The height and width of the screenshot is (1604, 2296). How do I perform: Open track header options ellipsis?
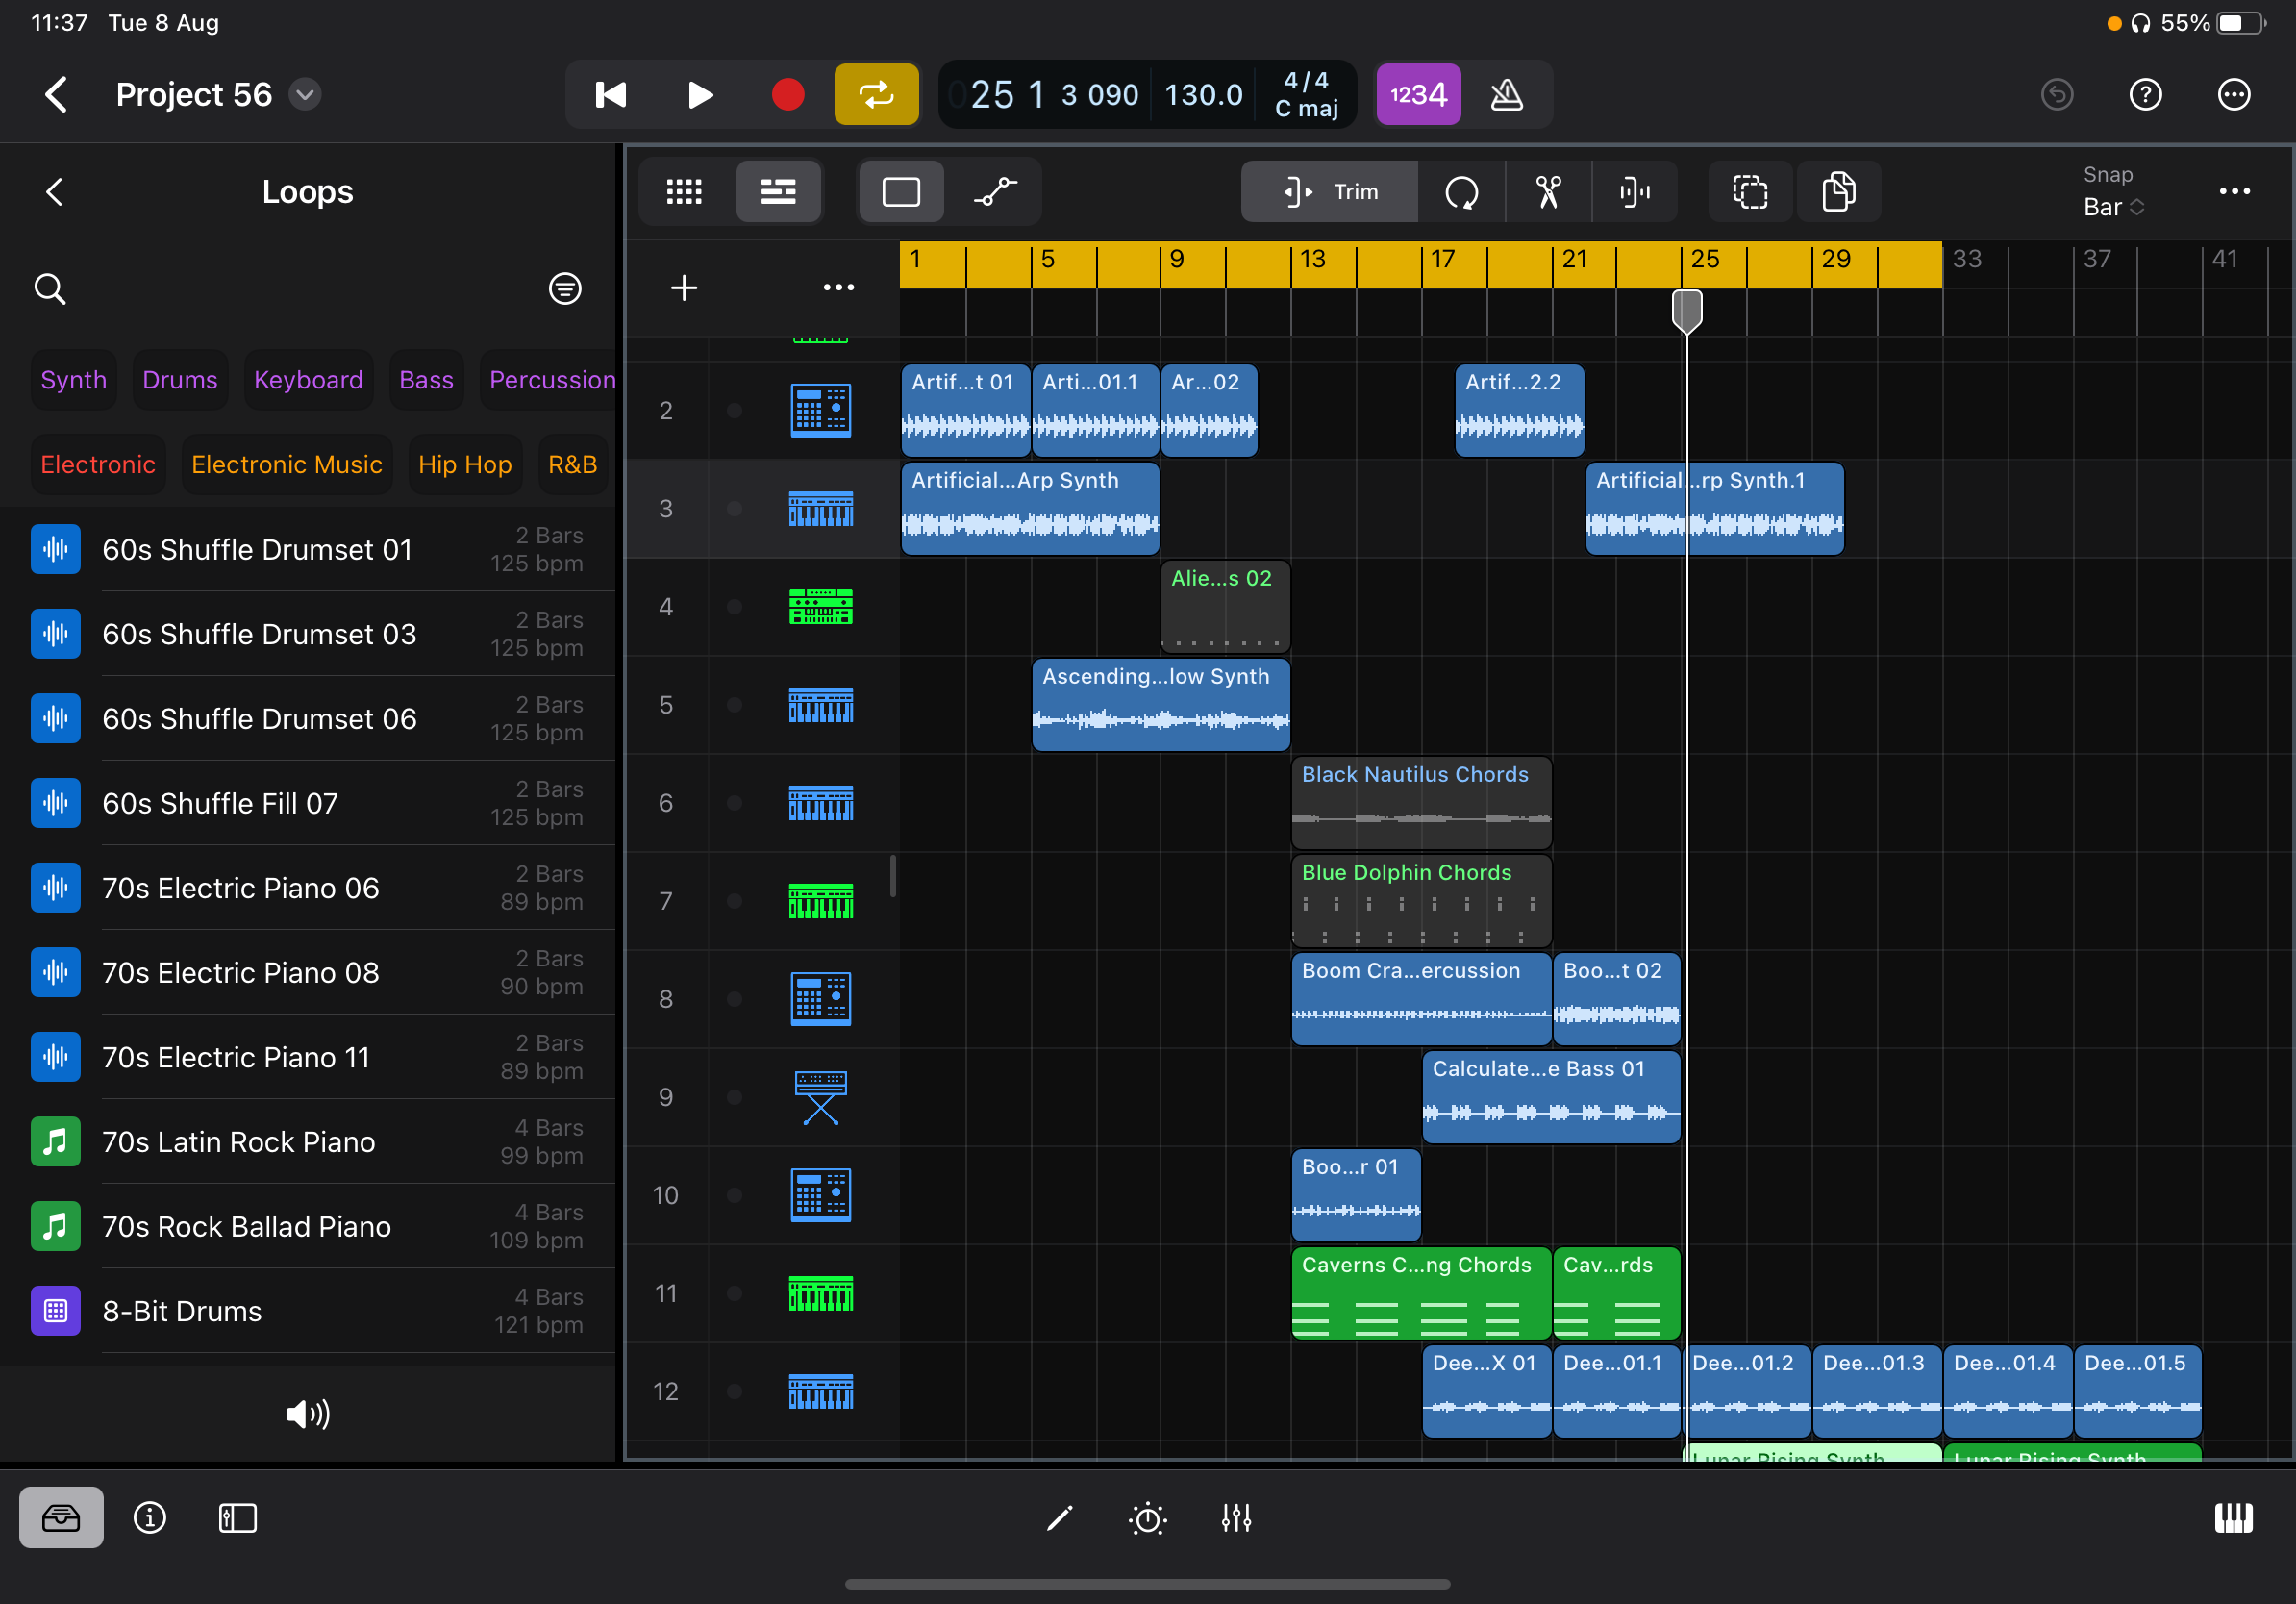(838, 289)
